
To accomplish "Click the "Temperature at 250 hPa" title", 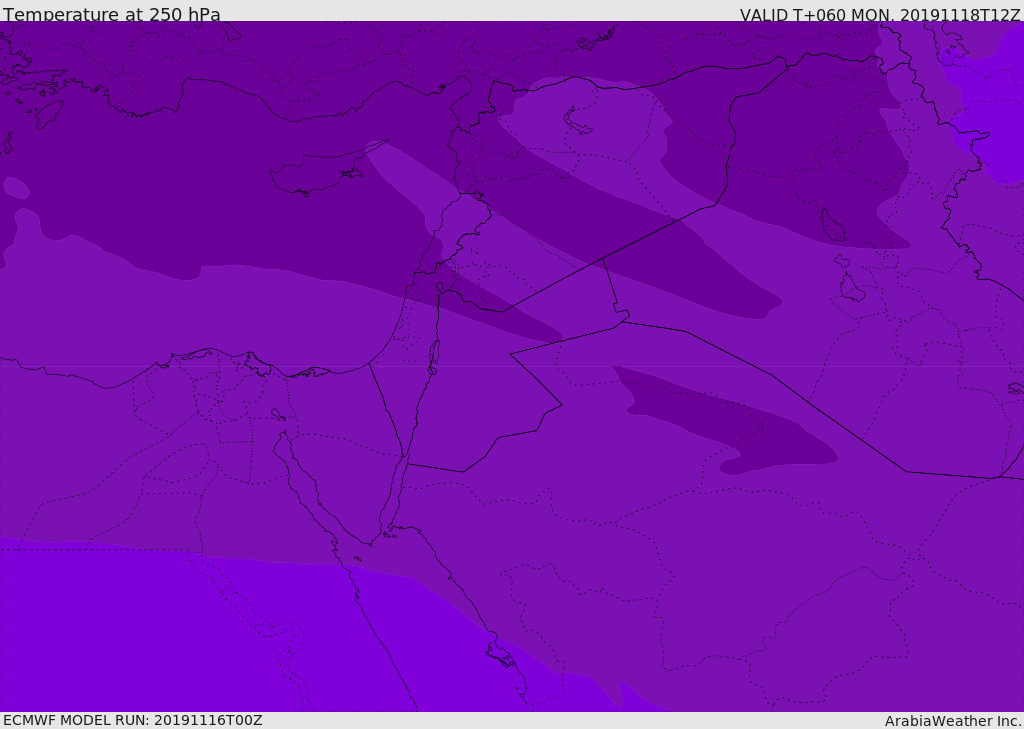I will pos(112,14).
